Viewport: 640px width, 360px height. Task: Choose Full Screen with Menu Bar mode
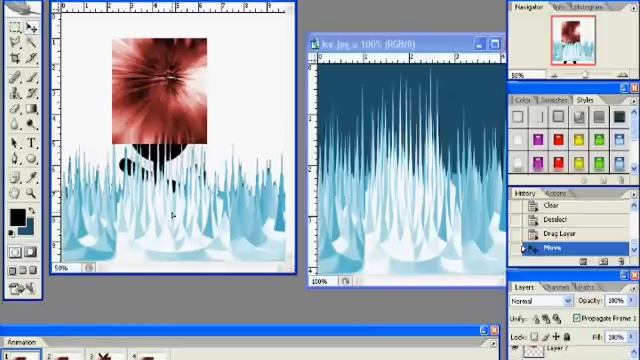[x=23, y=271]
